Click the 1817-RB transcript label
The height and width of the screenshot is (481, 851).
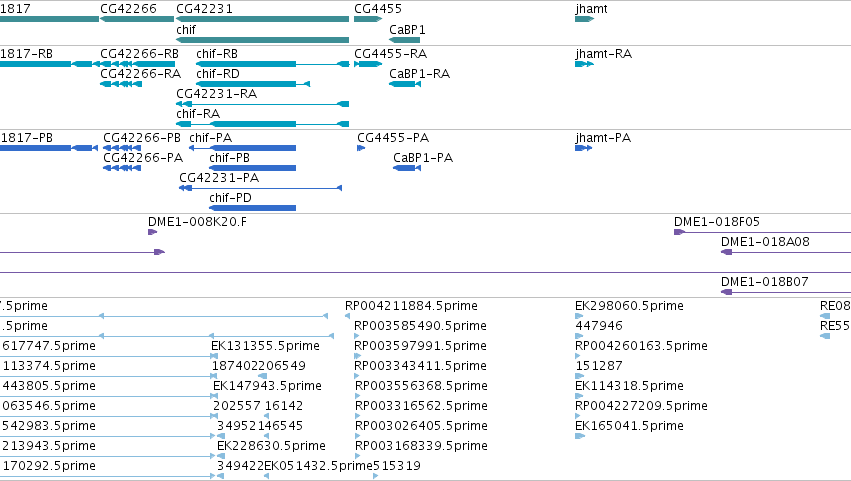coord(27,54)
